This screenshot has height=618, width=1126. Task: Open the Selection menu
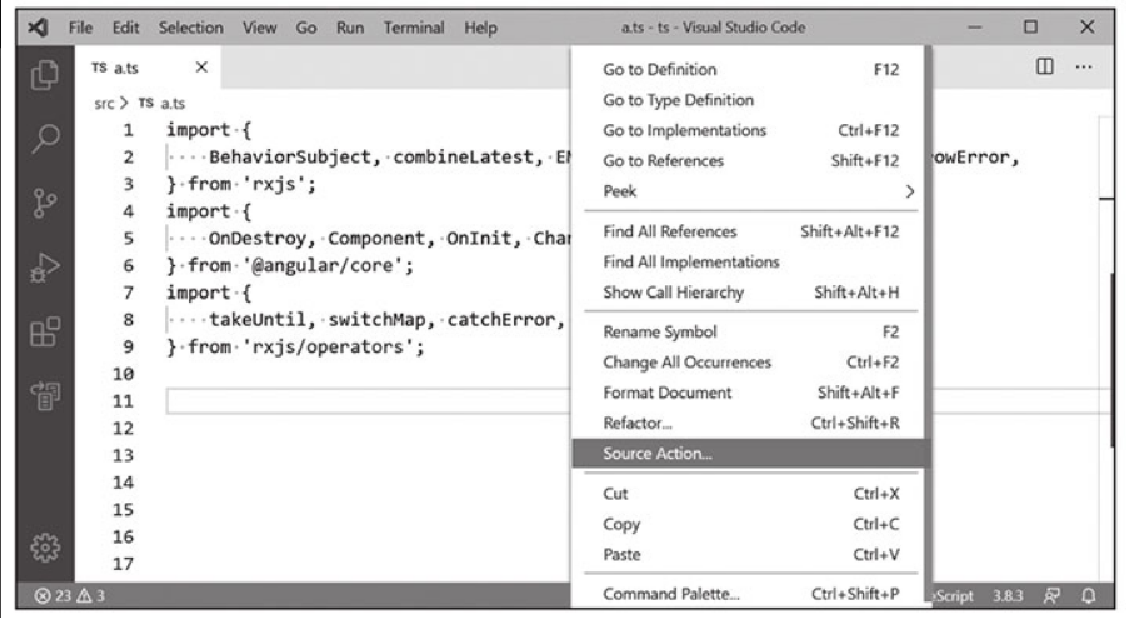pos(191,27)
